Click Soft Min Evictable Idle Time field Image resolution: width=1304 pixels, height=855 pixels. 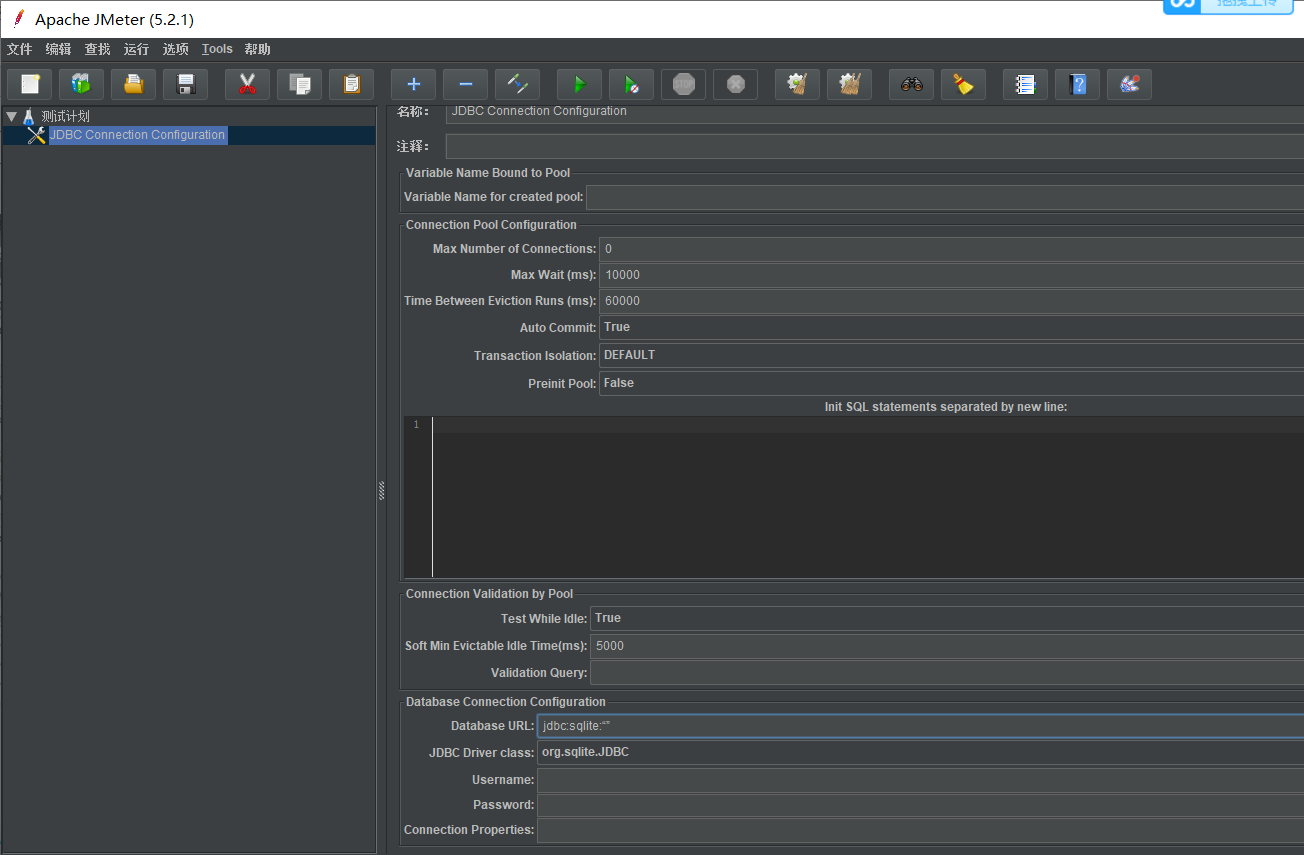947,646
